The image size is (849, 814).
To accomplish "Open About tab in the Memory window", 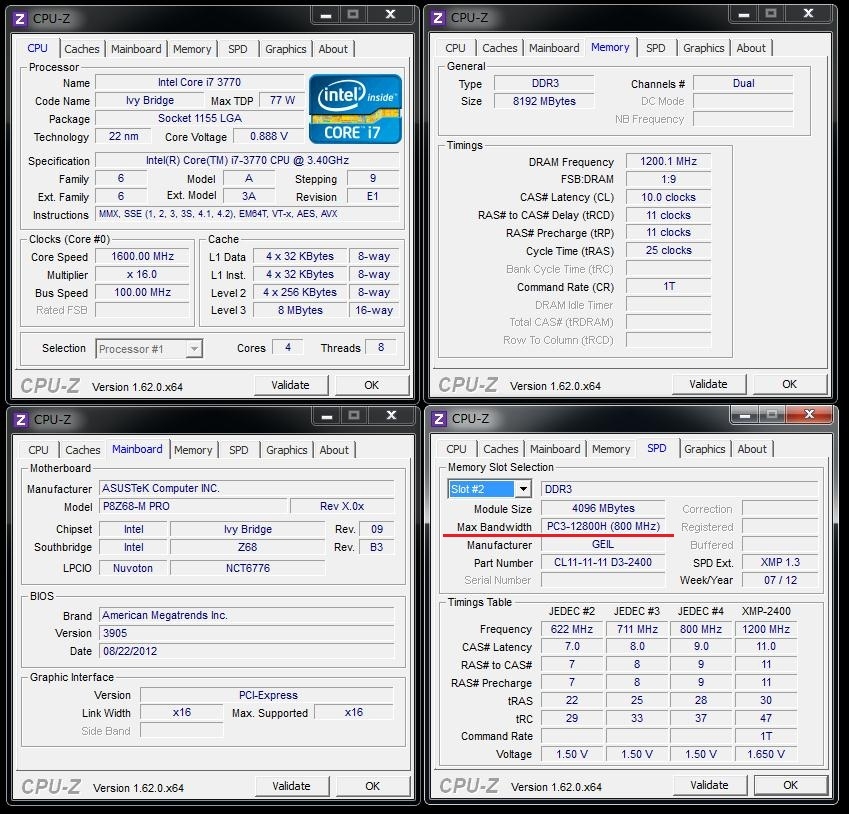I will 751,48.
